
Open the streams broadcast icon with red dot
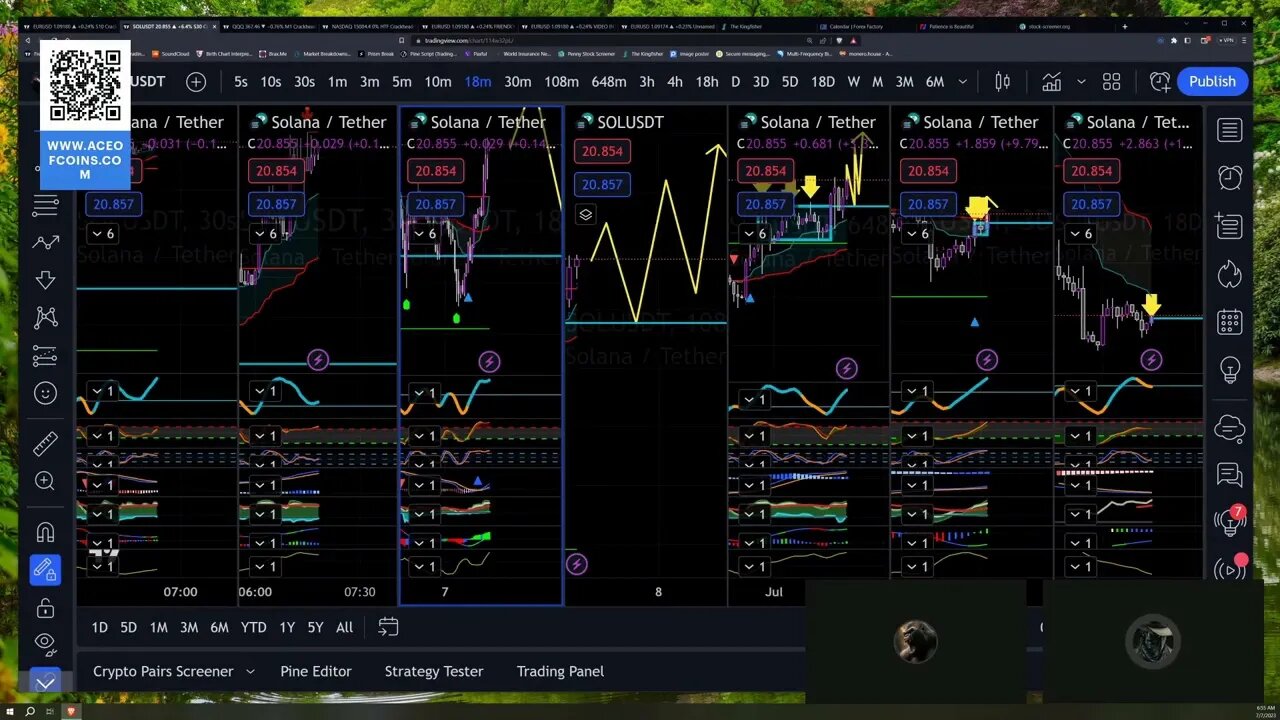[1229, 569]
